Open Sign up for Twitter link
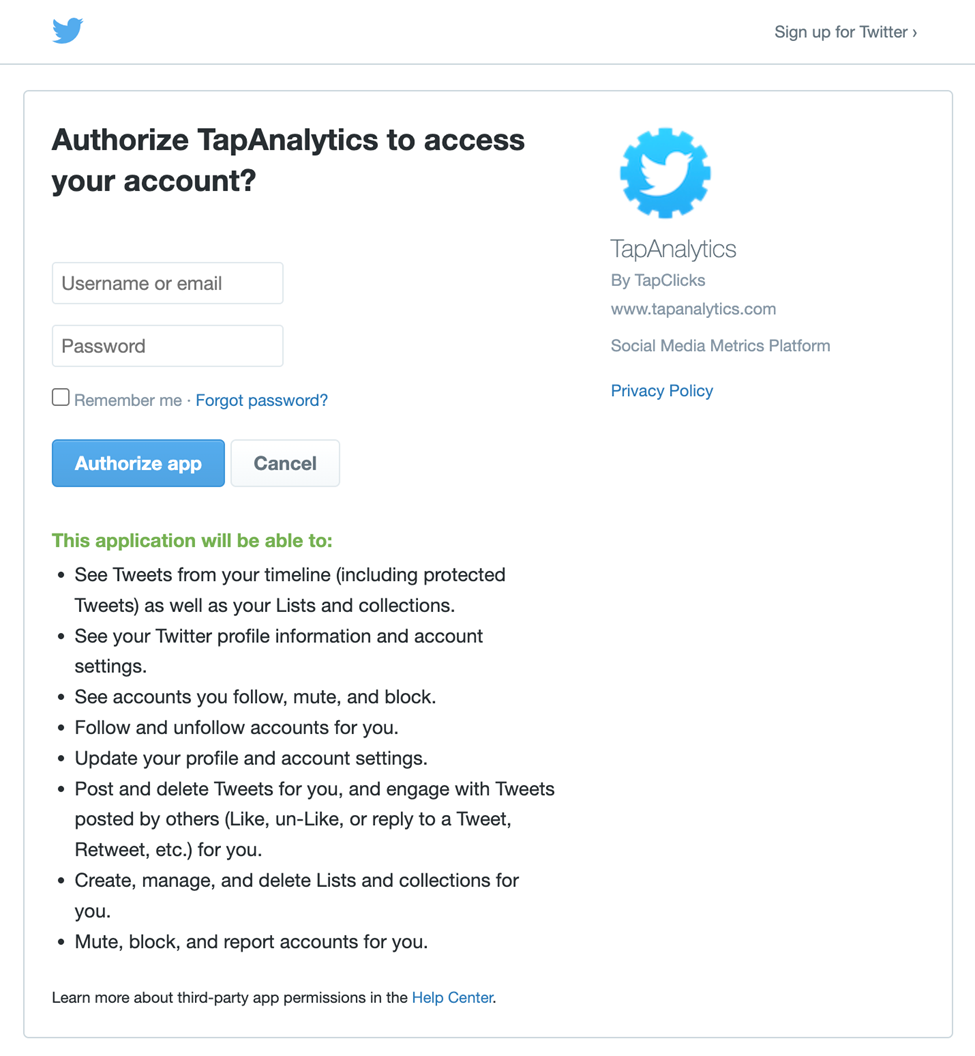The image size is (975, 1056). [x=846, y=32]
